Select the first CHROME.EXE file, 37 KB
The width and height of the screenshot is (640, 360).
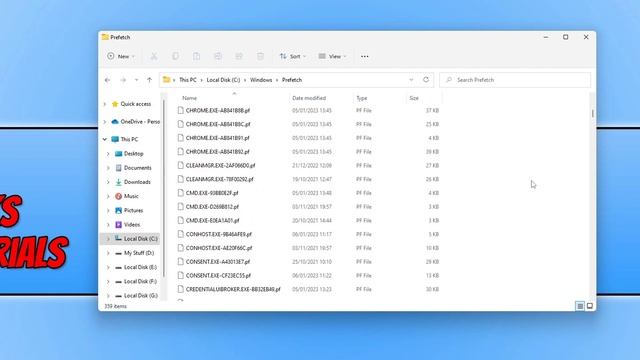[x=218, y=111]
